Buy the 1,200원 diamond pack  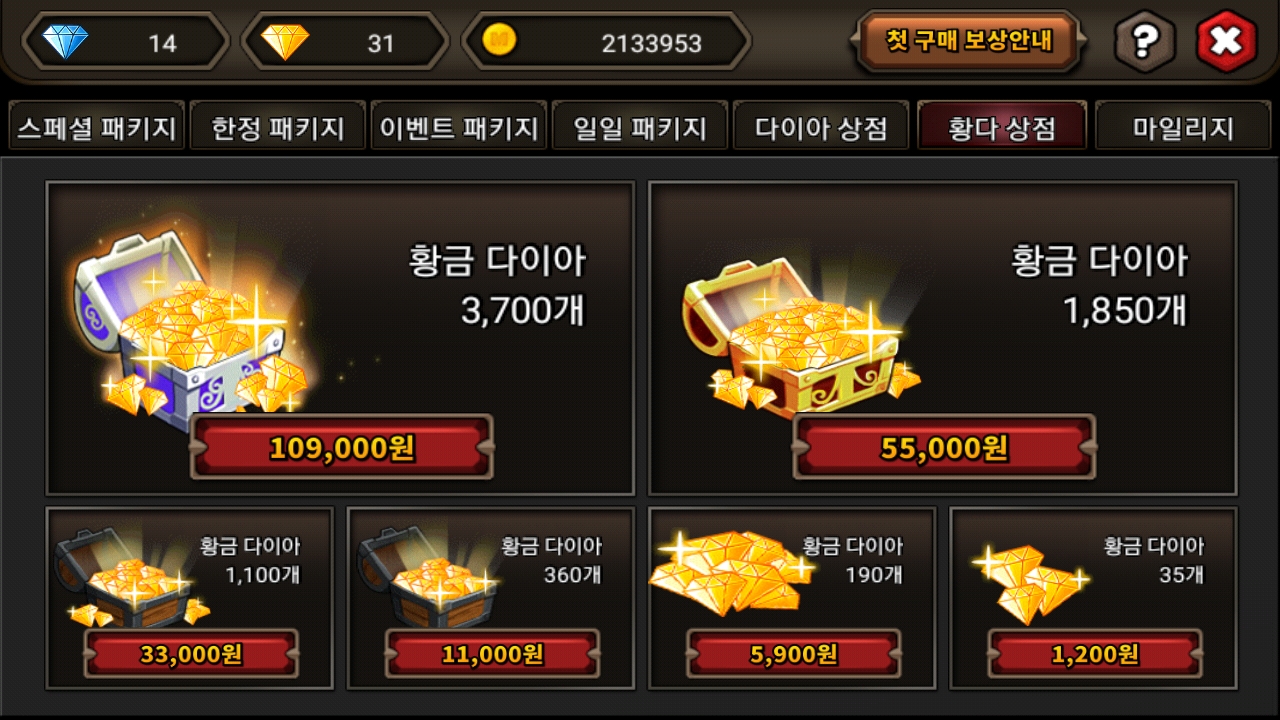tap(1095, 654)
